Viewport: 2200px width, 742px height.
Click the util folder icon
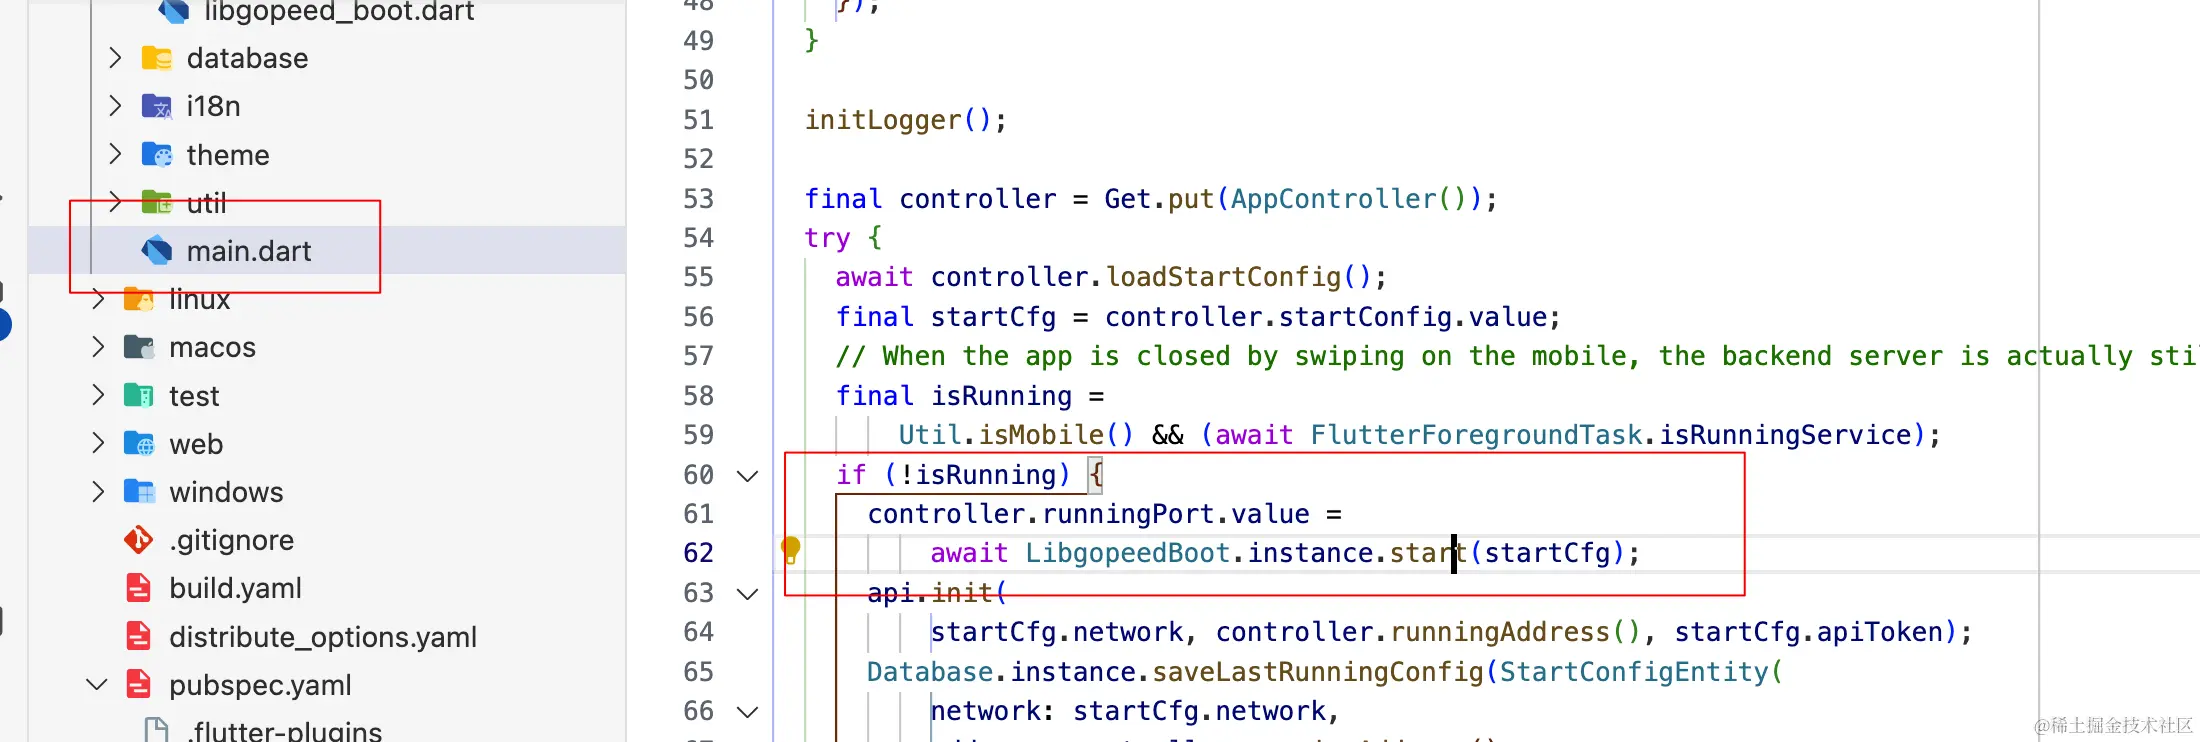click(157, 202)
